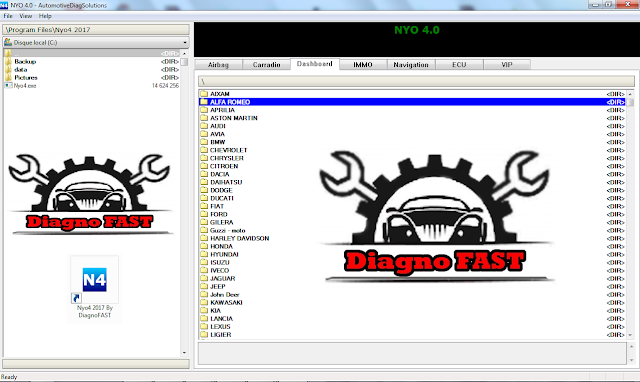Click the GILERA folder icon
Screen dimensions: 640x382
click(204, 222)
